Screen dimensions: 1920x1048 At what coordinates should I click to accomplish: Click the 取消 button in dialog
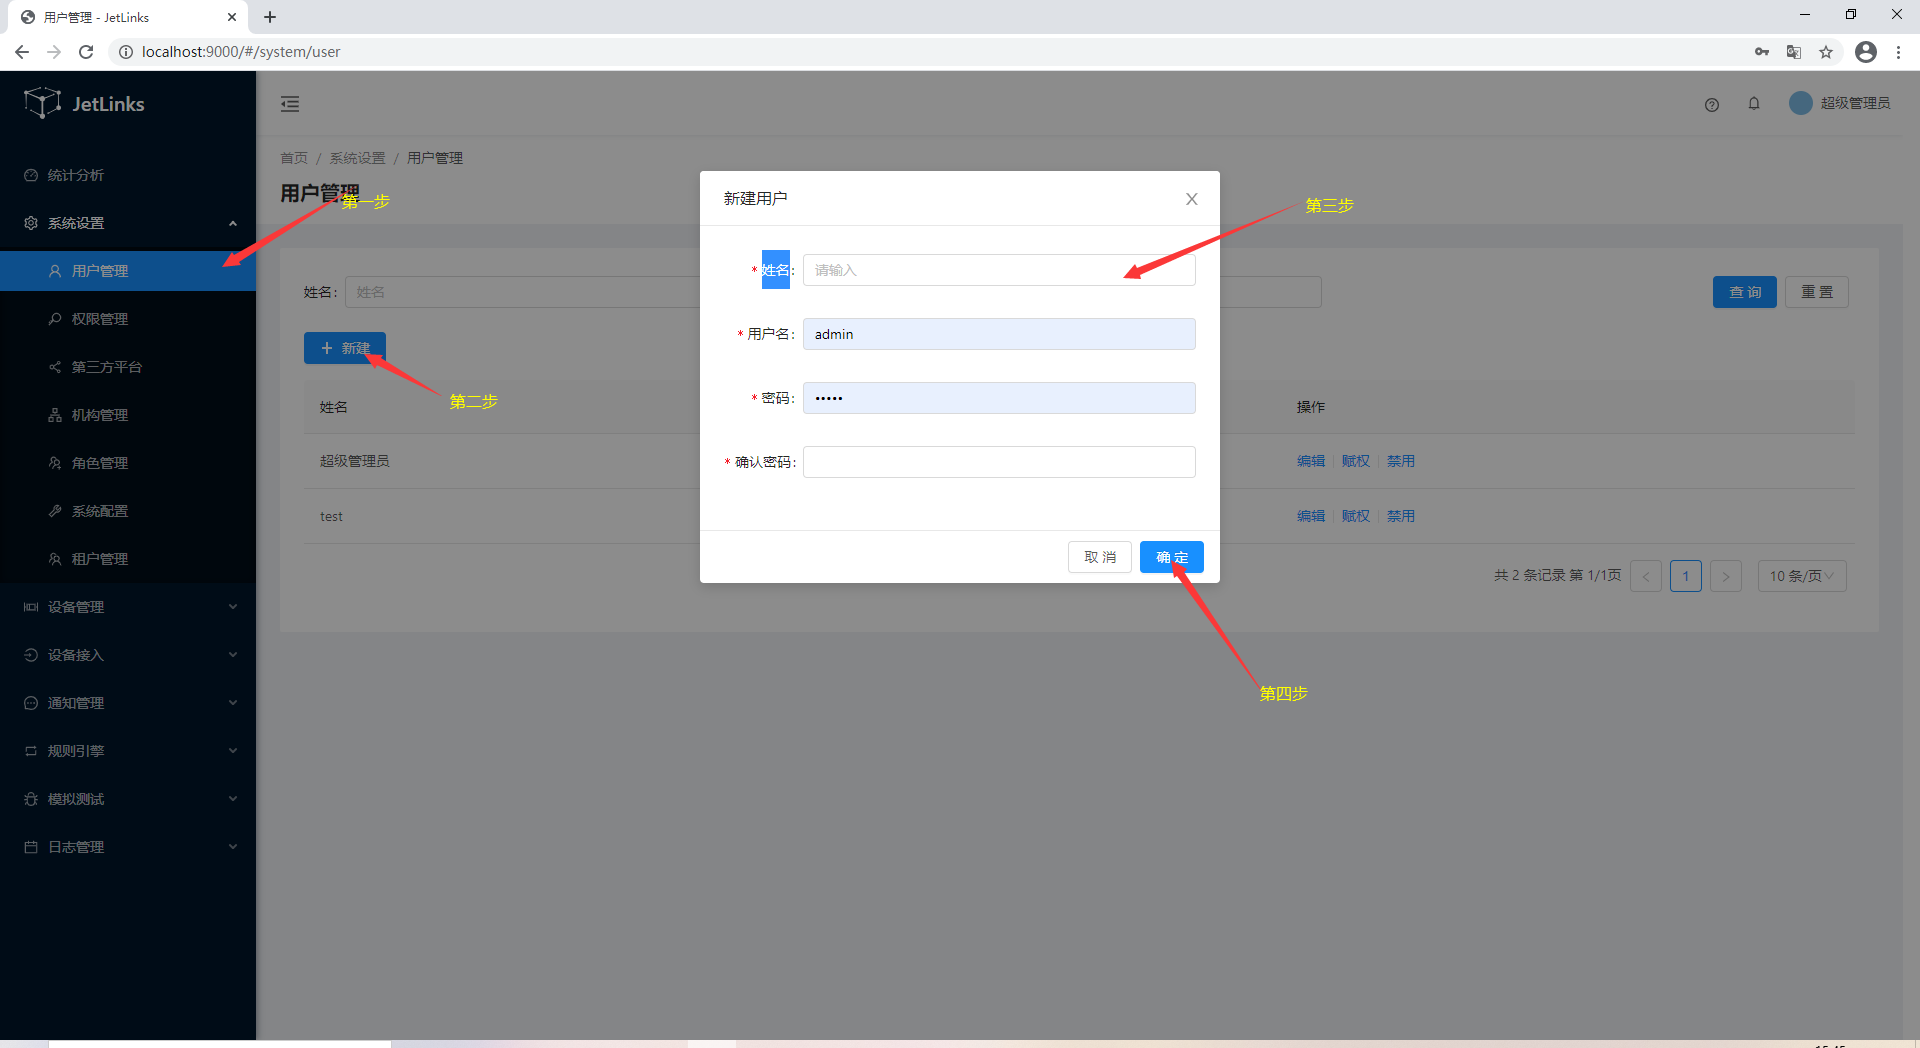click(1099, 557)
